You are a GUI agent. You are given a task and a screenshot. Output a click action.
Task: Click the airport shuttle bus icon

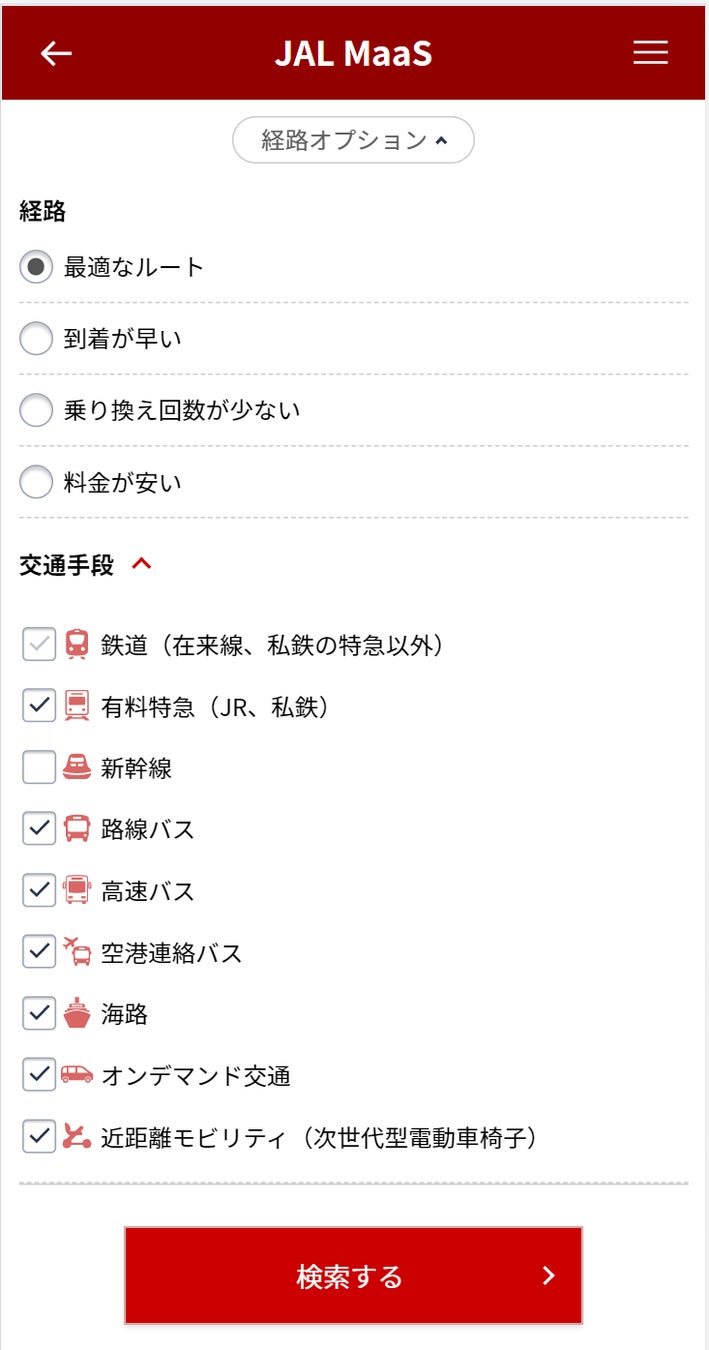coord(77,952)
